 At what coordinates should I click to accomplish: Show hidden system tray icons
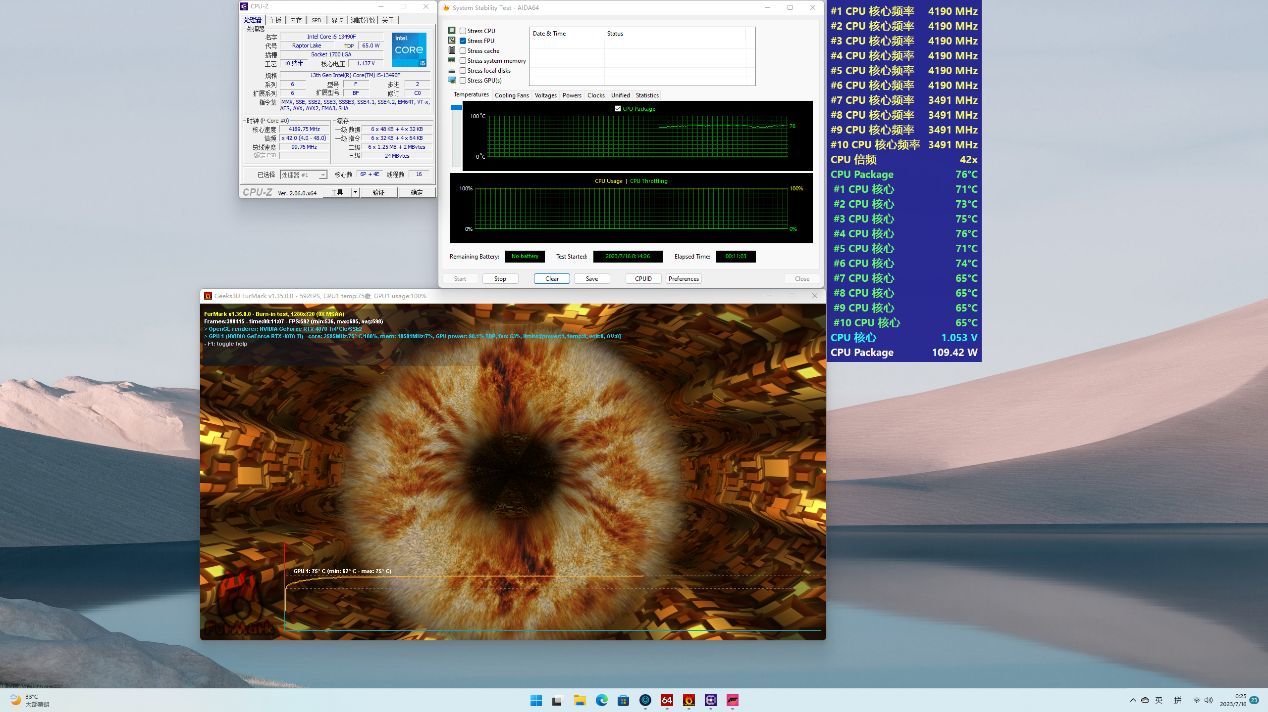(x=1132, y=700)
